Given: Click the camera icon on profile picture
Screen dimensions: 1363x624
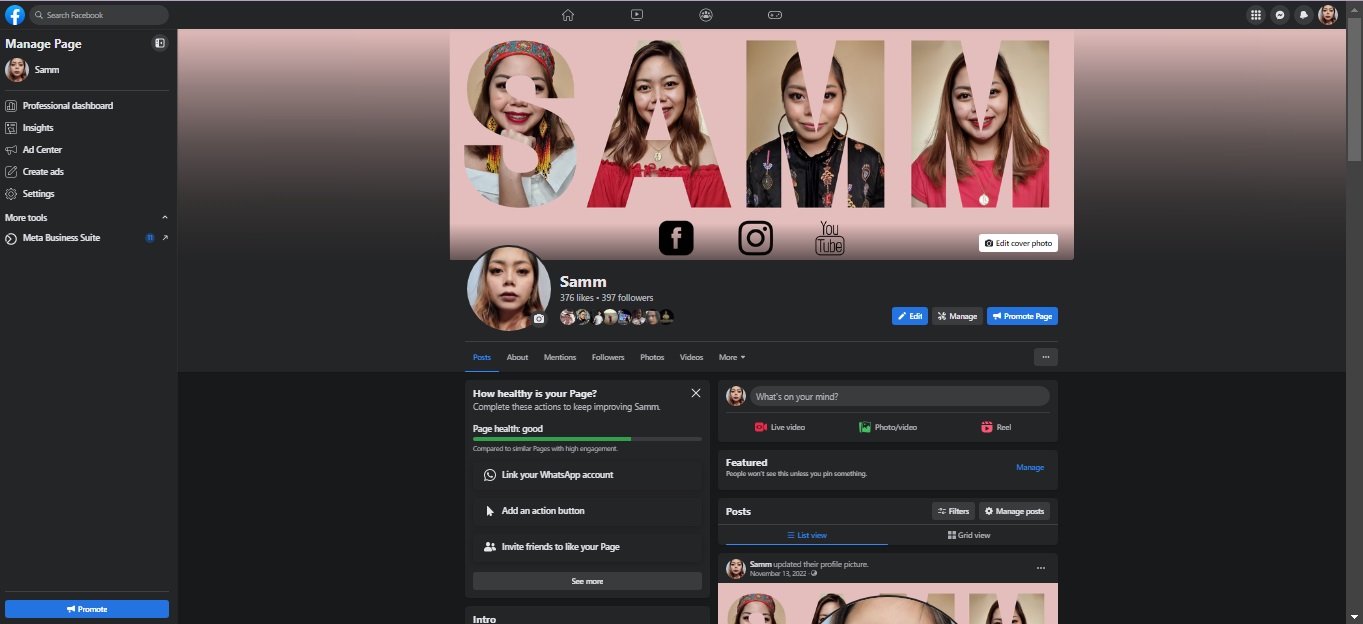Looking at the screenshot, I should pyautogui.click(x=539, y=319).
